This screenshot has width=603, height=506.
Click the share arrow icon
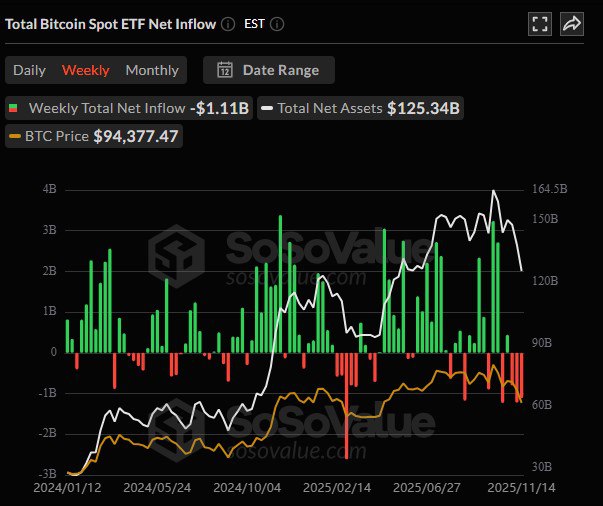(x=572, y=24)
